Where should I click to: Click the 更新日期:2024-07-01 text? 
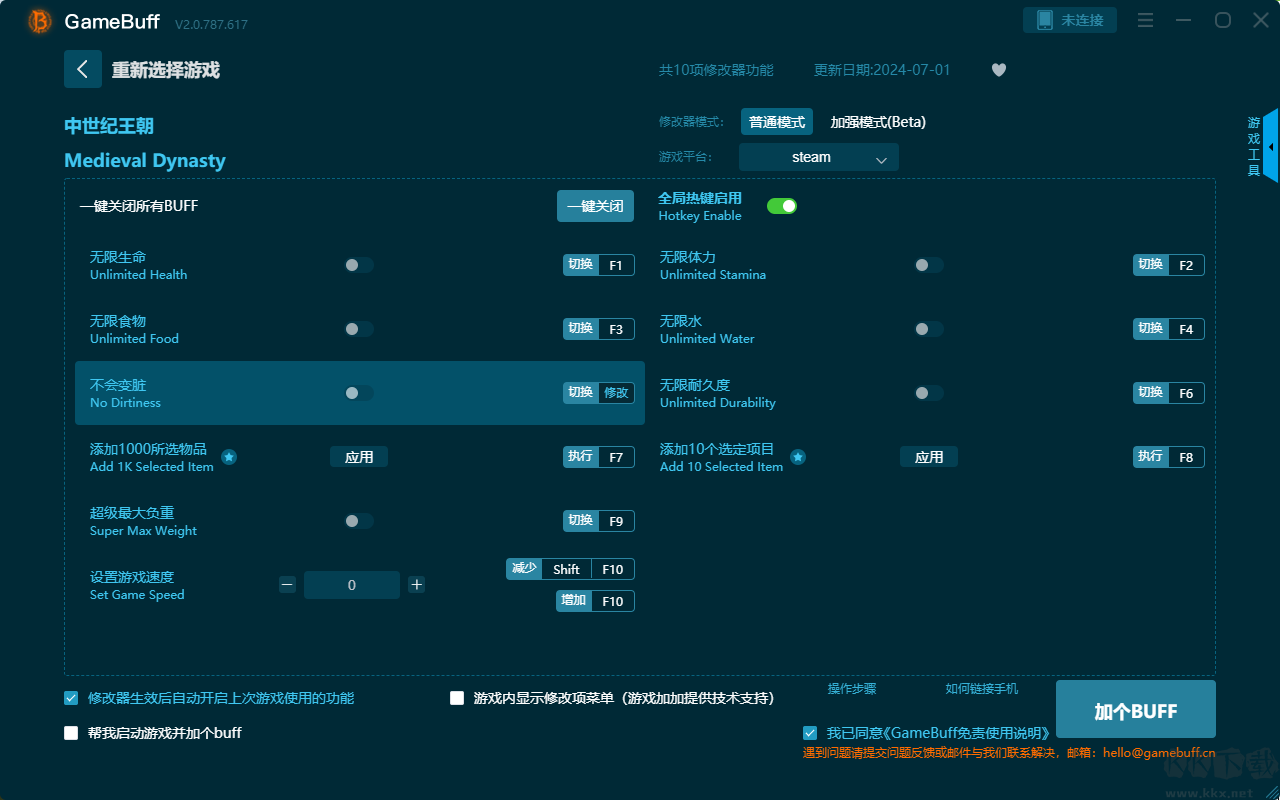click(x=882, y=70)
